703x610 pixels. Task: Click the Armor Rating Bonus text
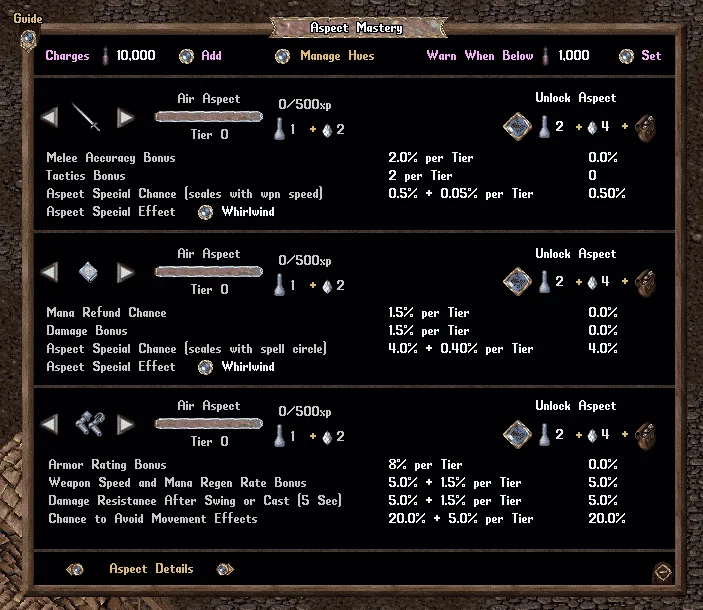tap(107, 465)
